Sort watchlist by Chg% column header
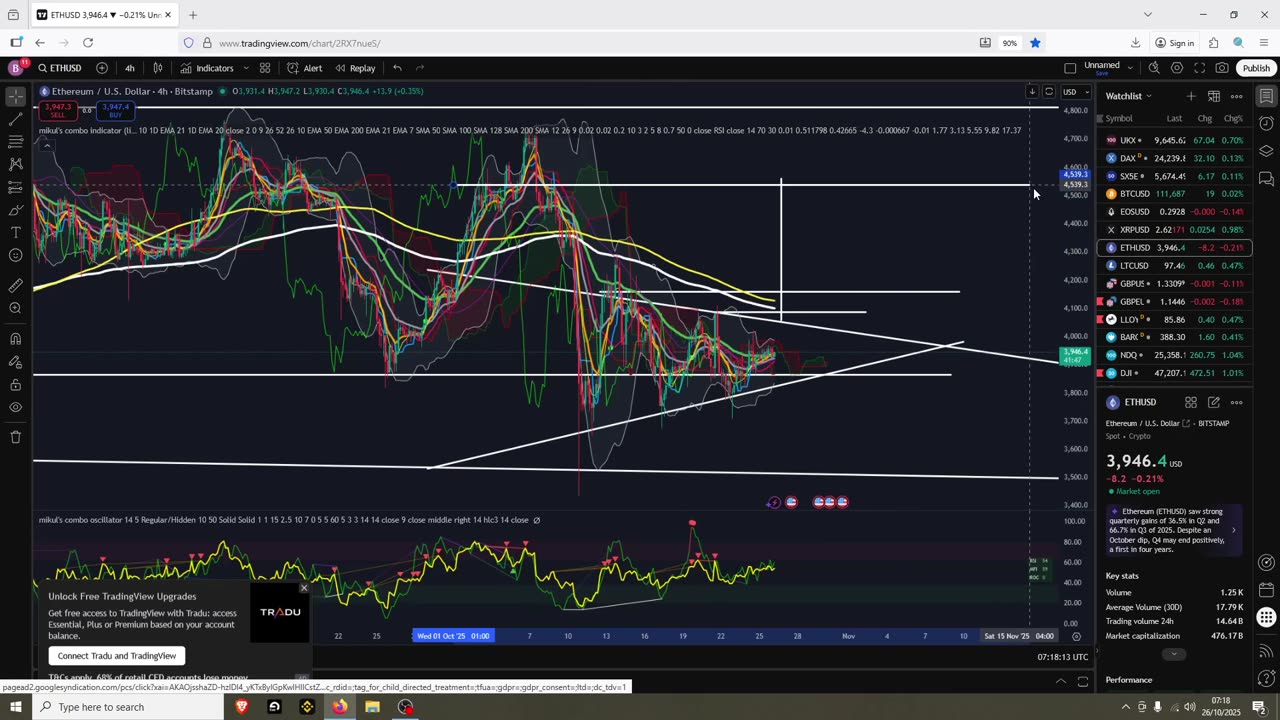 click(1233, 118)
